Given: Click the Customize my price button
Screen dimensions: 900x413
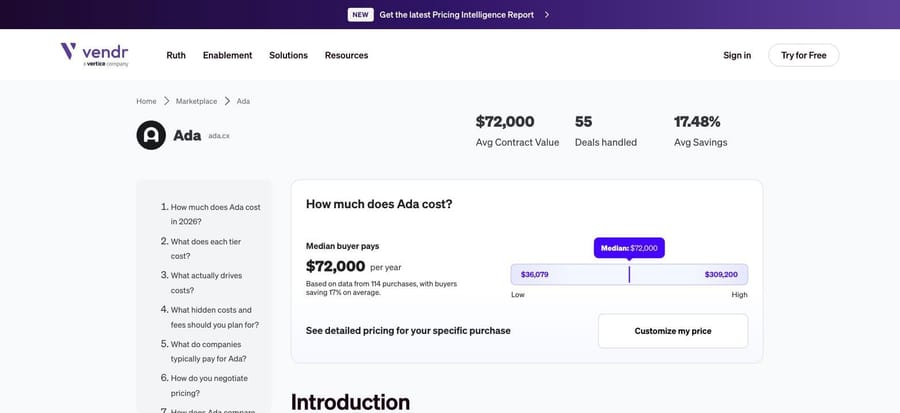Looking at the screenshot, I should pyautogui.click(x=673, y=331).
